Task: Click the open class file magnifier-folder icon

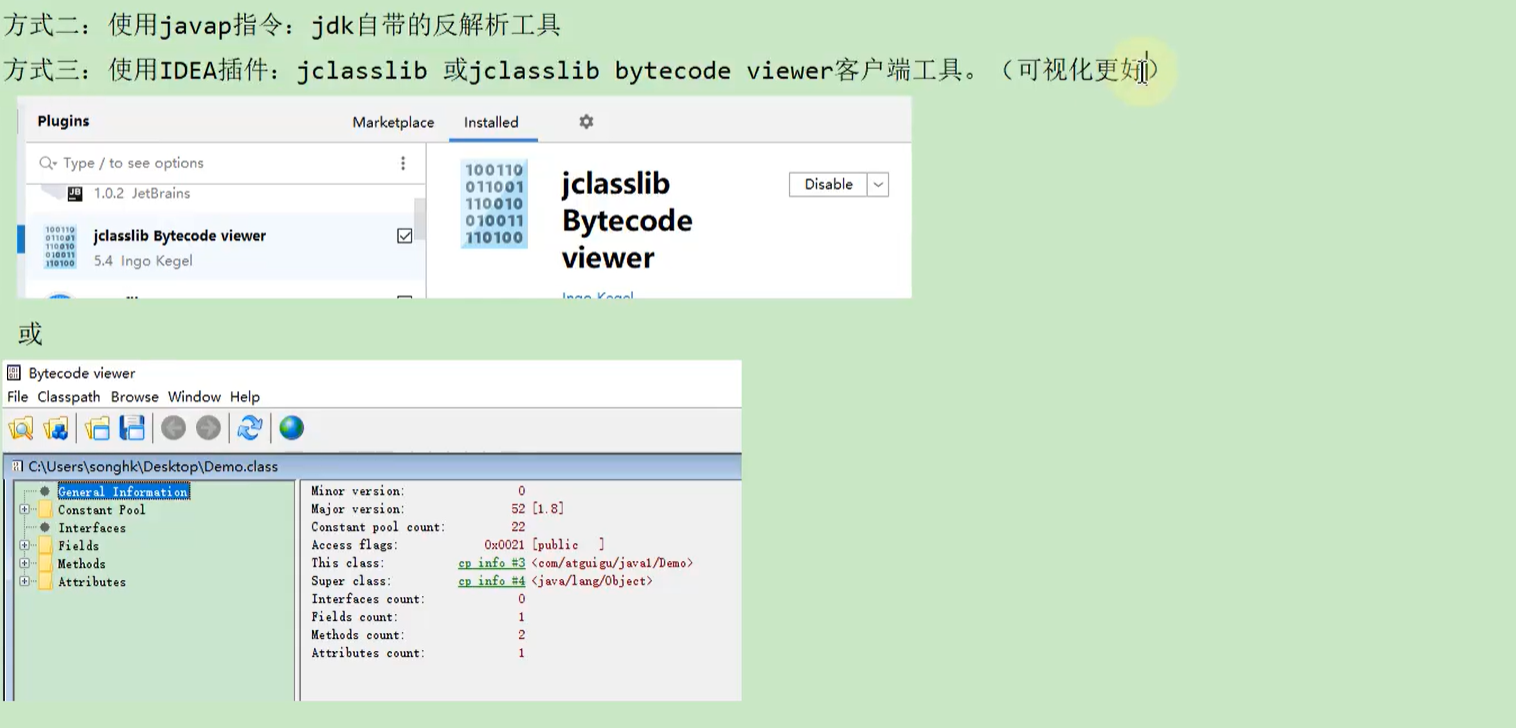Action: 21,429
